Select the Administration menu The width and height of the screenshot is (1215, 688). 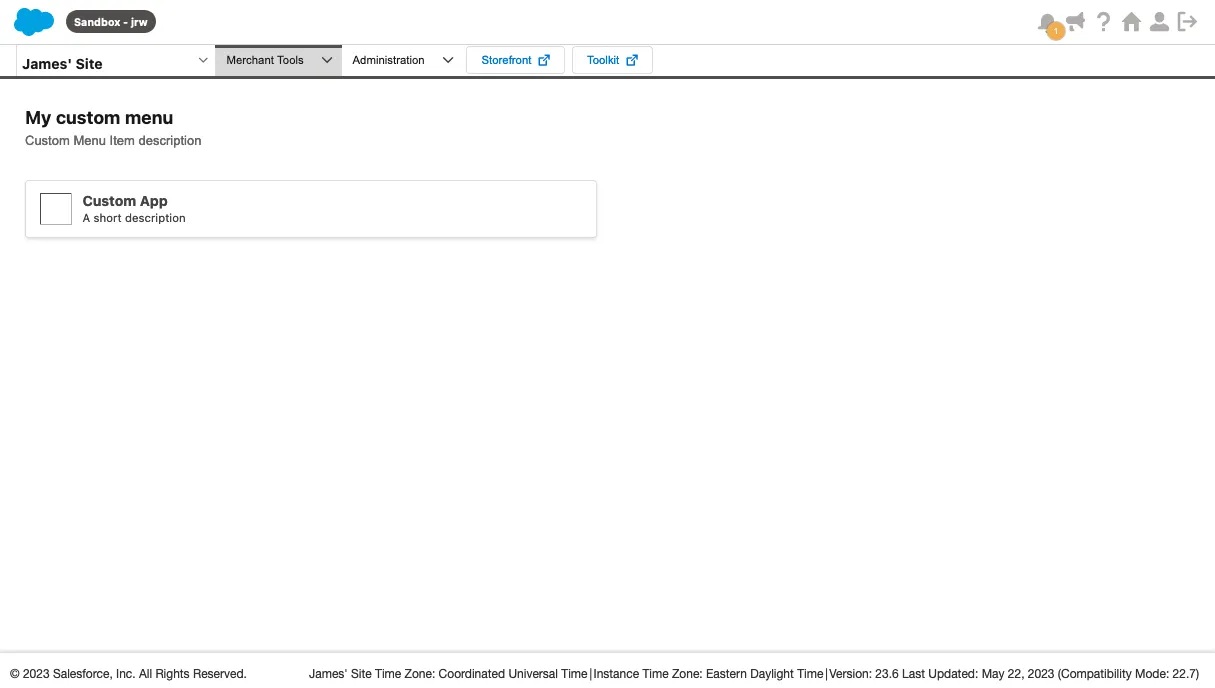tap(388, 60)
